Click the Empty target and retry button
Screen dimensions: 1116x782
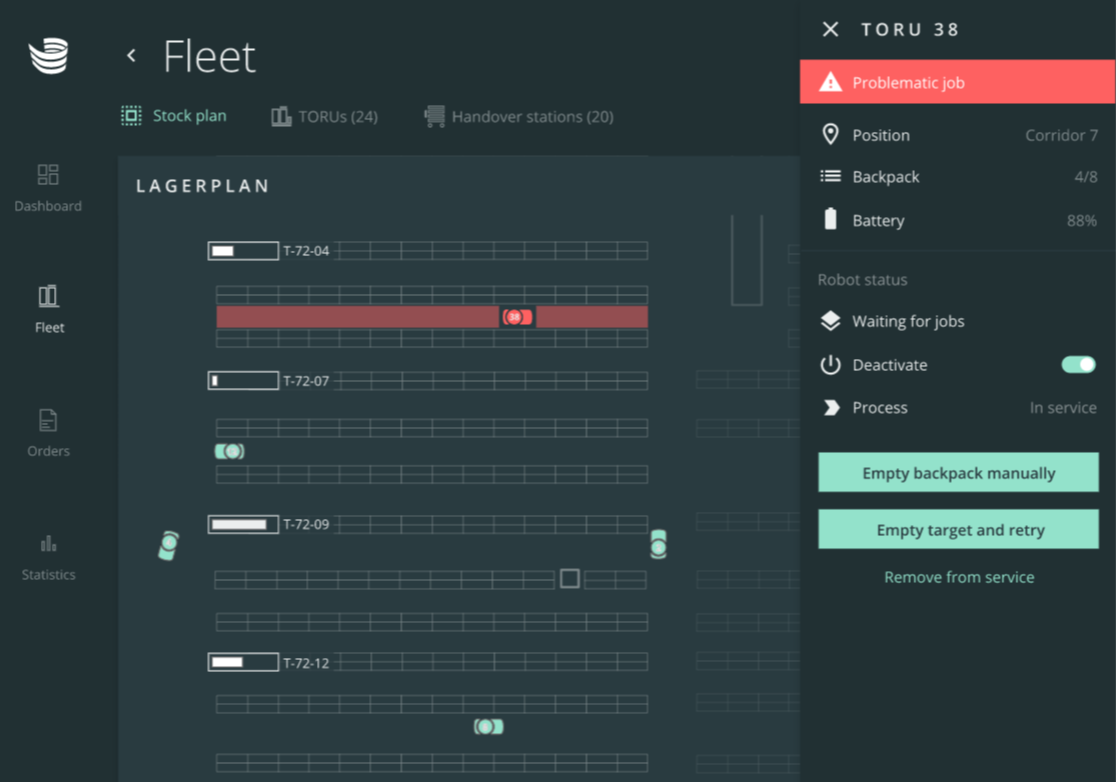point(958,530)
